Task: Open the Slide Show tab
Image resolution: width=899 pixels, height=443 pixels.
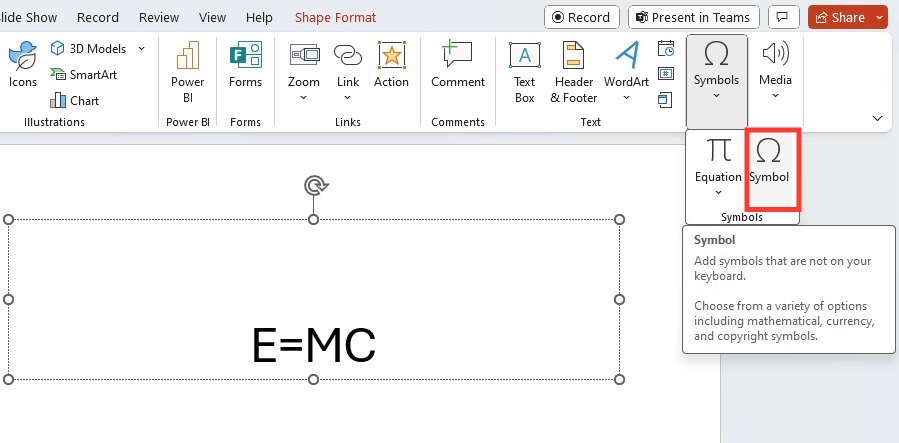Action: click(x=29, y=18)
